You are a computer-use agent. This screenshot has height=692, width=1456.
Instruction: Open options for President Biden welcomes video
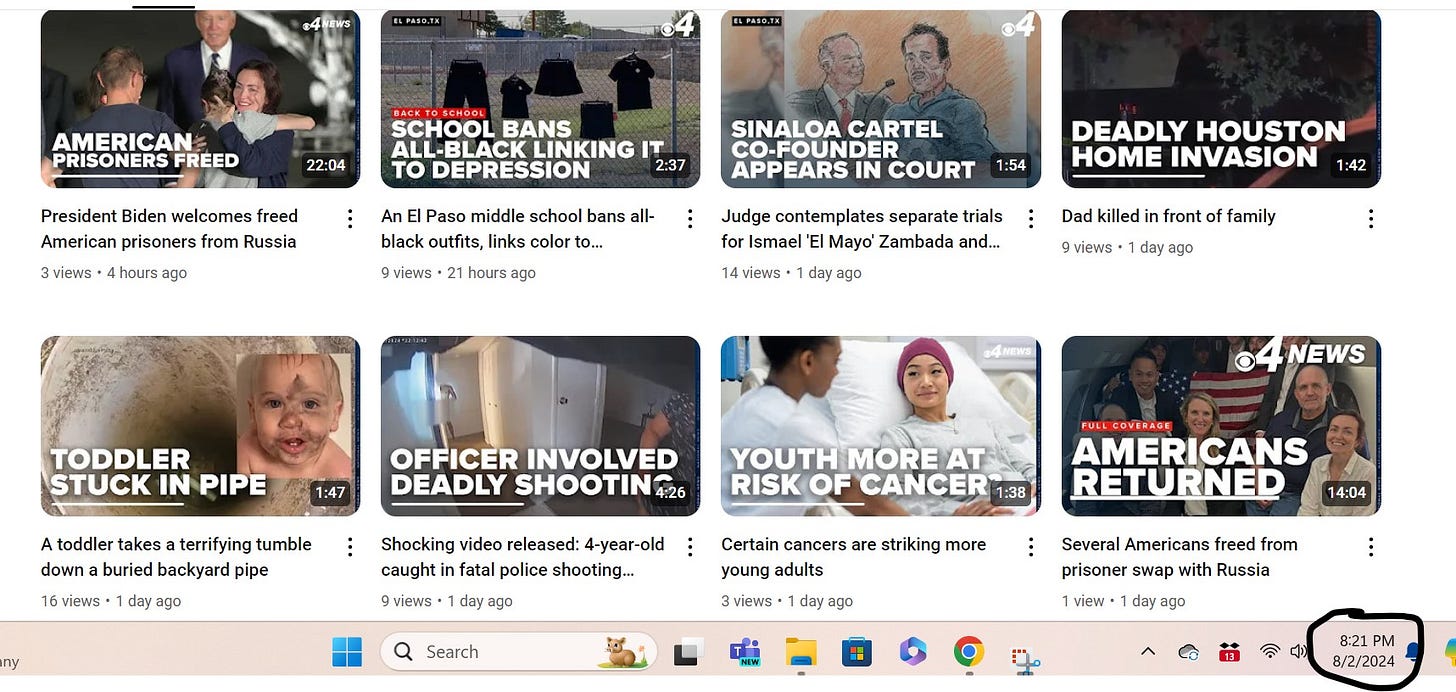click(x=350, y=219)
